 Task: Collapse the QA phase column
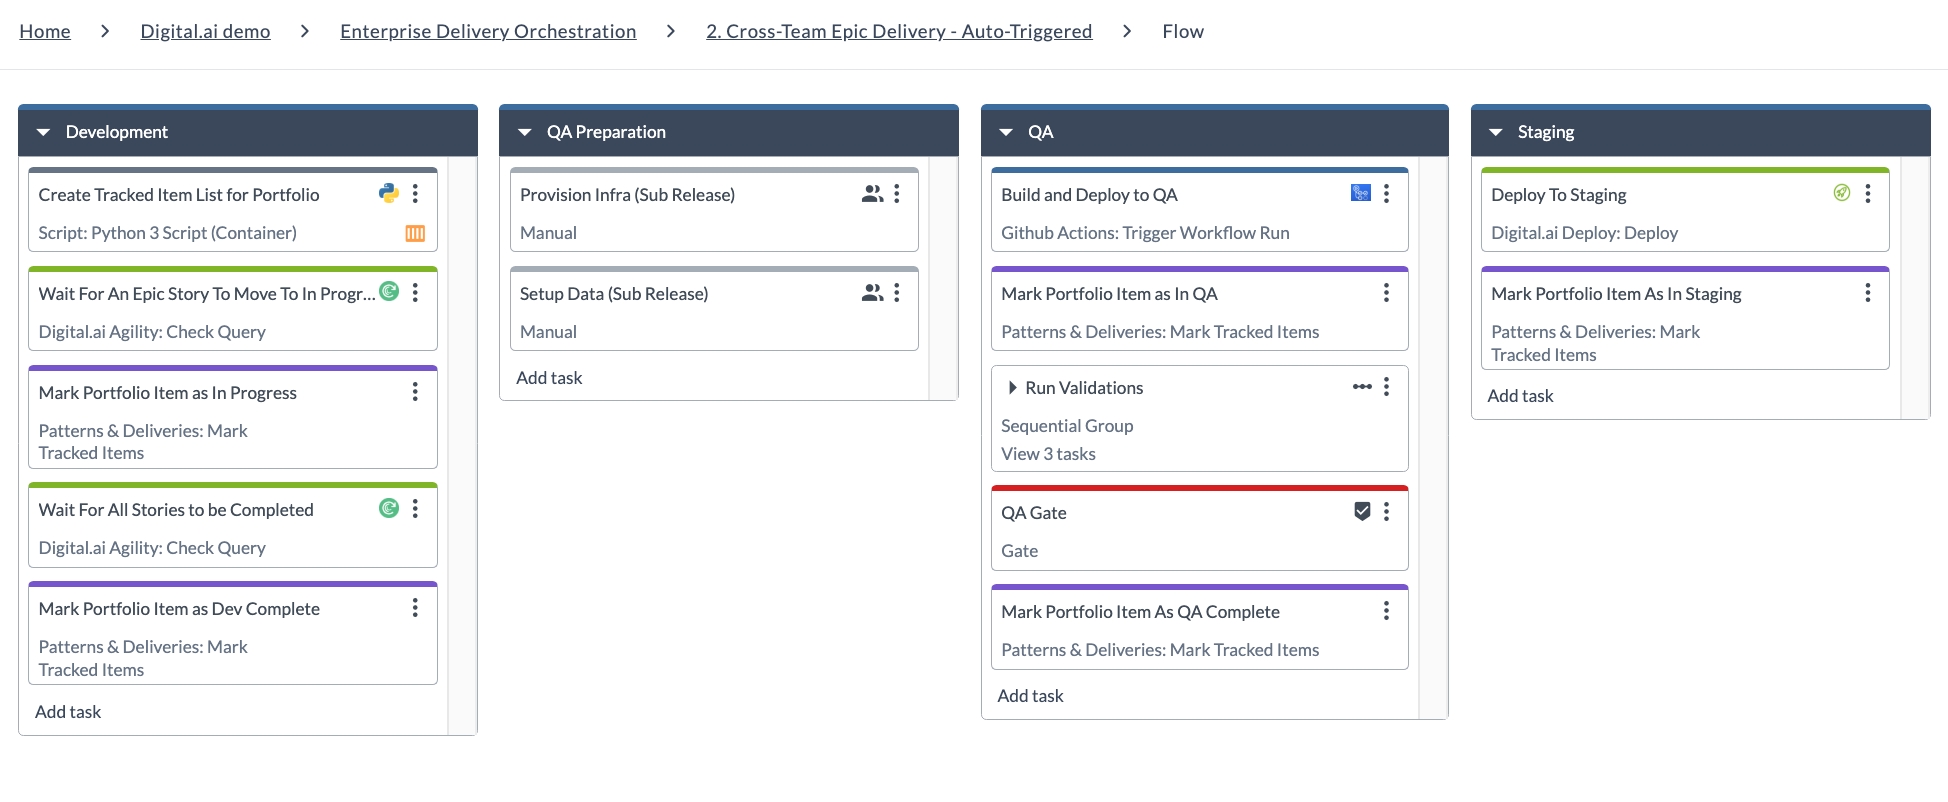[x=1006, y=132]
